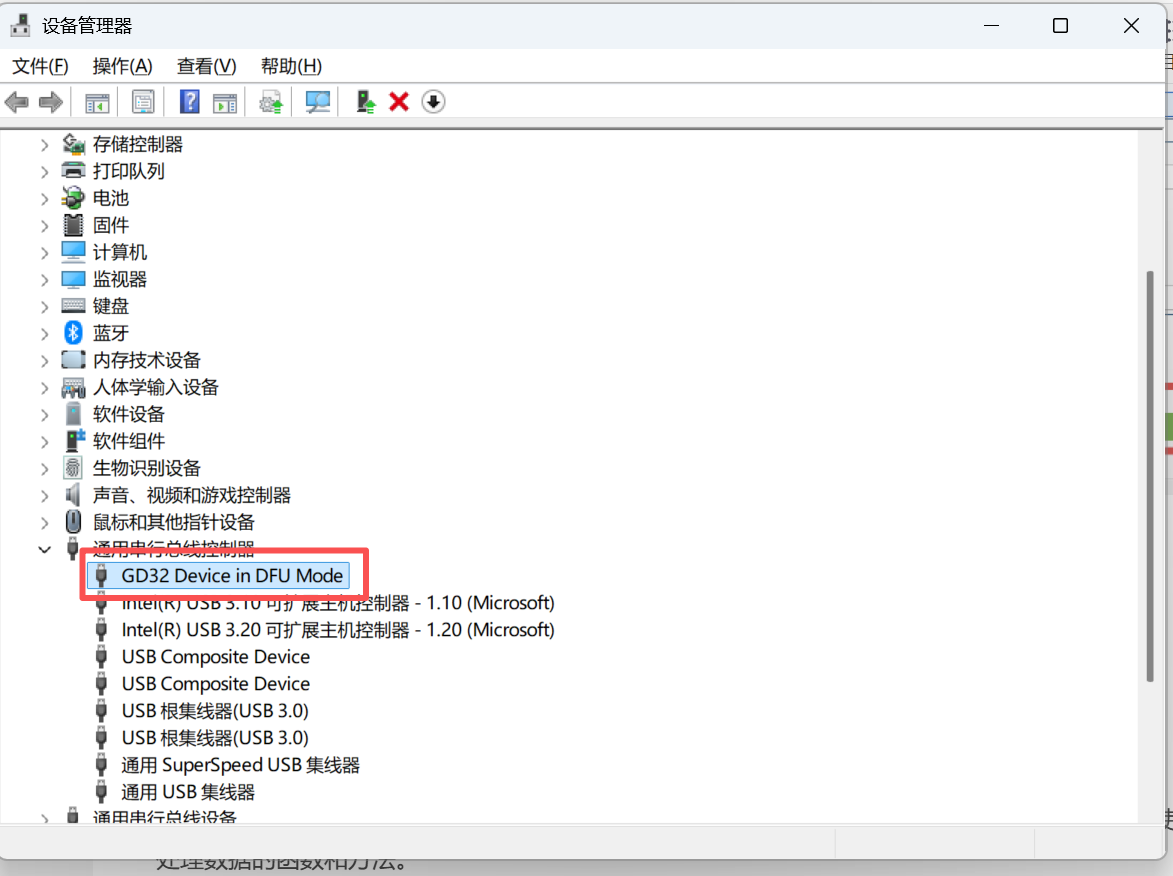This screenshot has width=1173, height=876.
Task: Open Help using the blue question mark icon
Action: 189,101
